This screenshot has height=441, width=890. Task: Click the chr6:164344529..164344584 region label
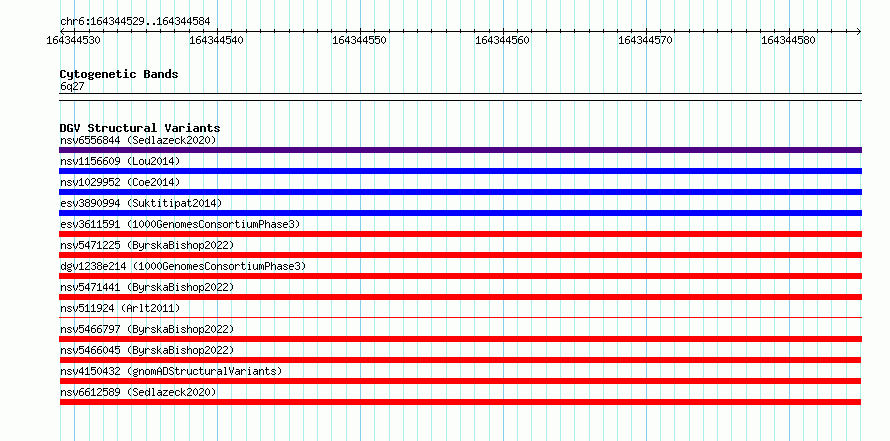coord(135,22)
